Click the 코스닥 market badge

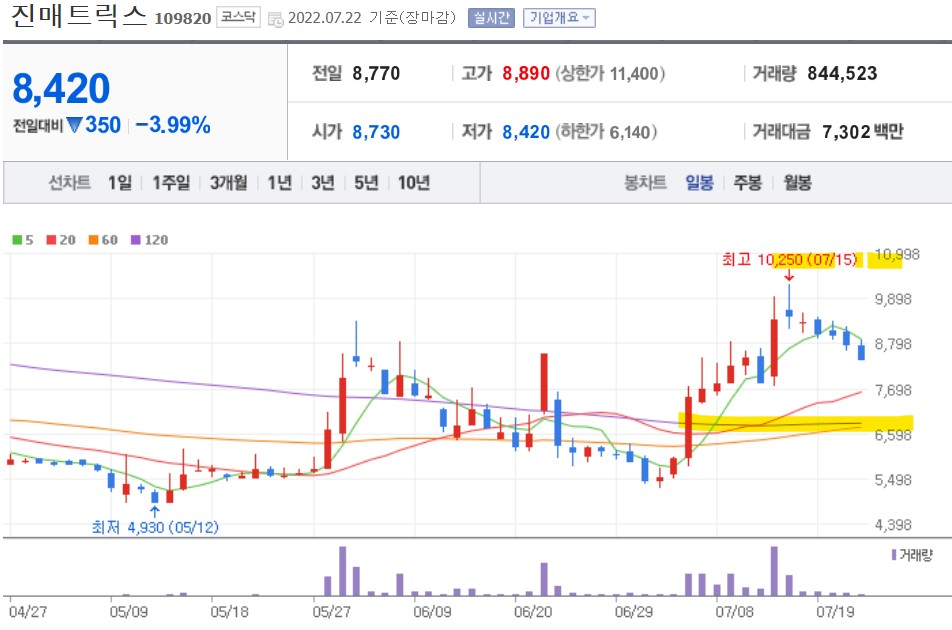point(239,17)
